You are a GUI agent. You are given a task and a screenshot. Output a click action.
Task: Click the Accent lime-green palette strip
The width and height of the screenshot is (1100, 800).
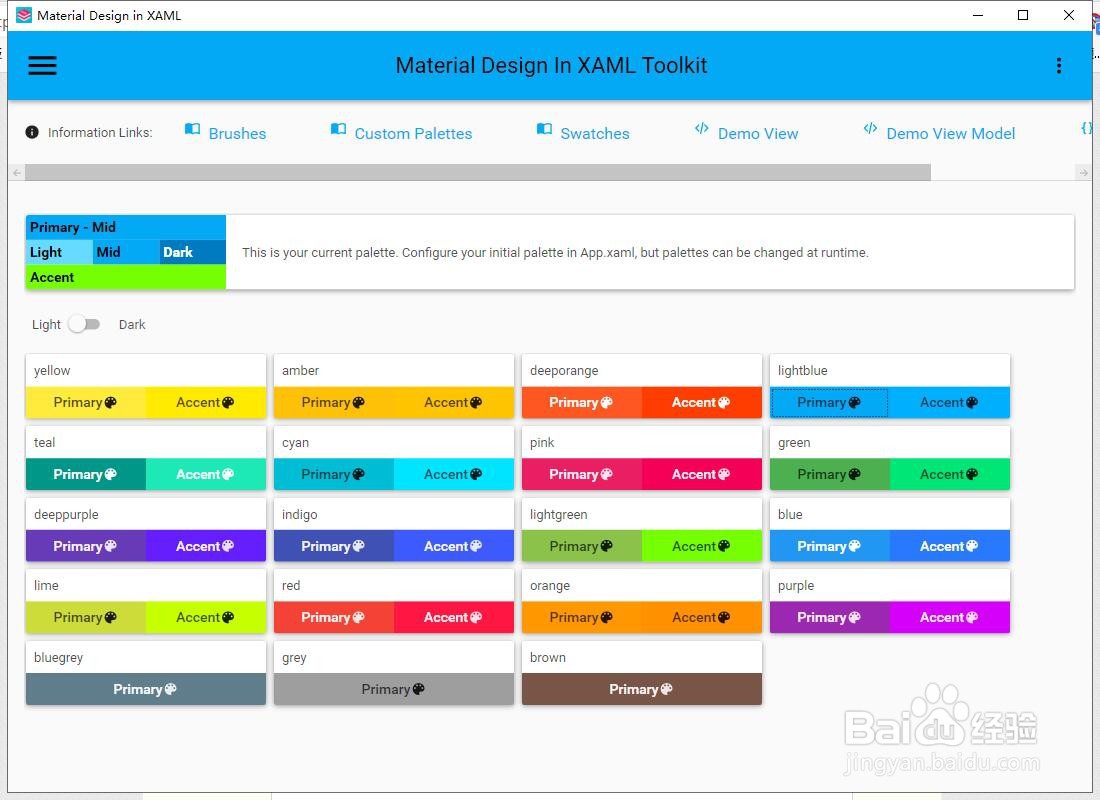point(126,277)
